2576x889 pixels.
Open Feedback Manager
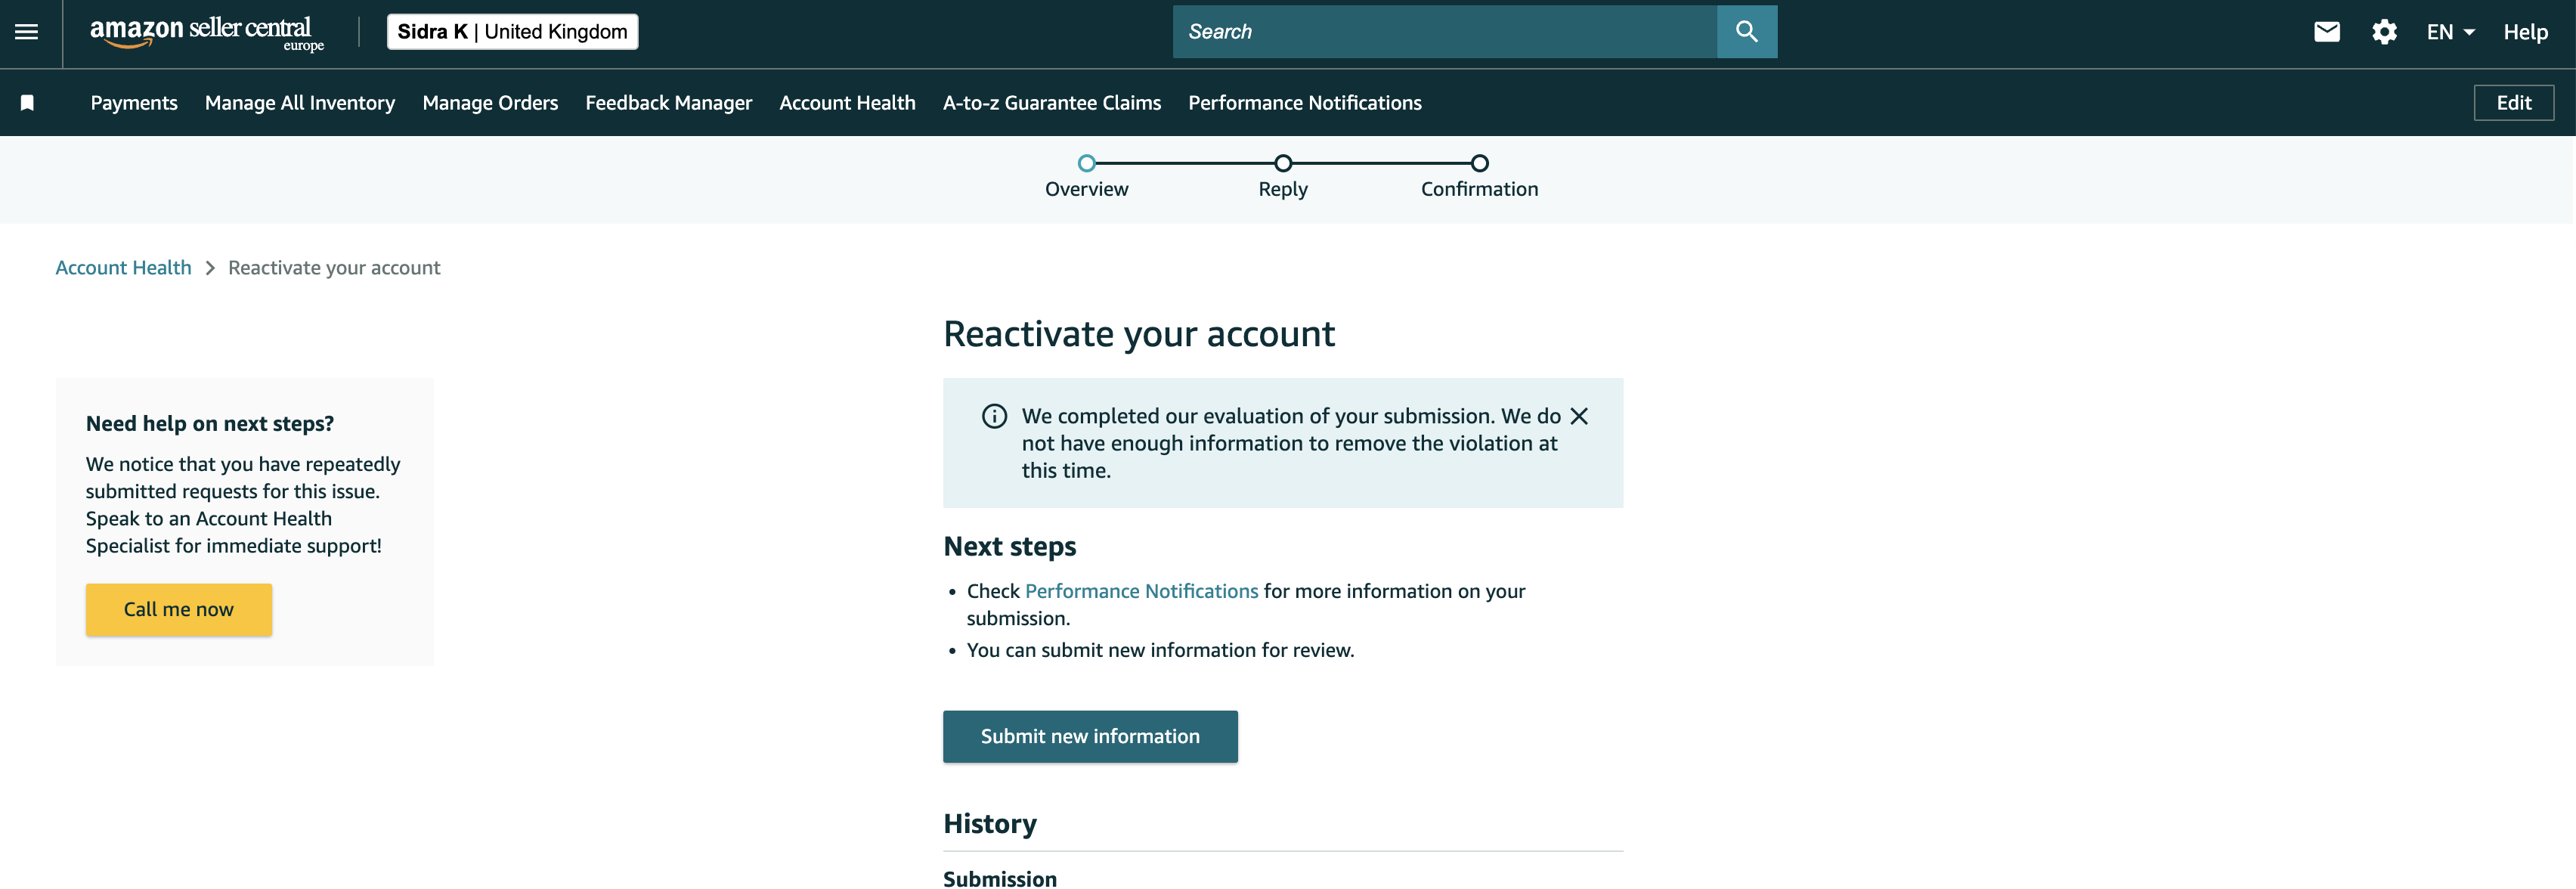[x=668, y=103]
